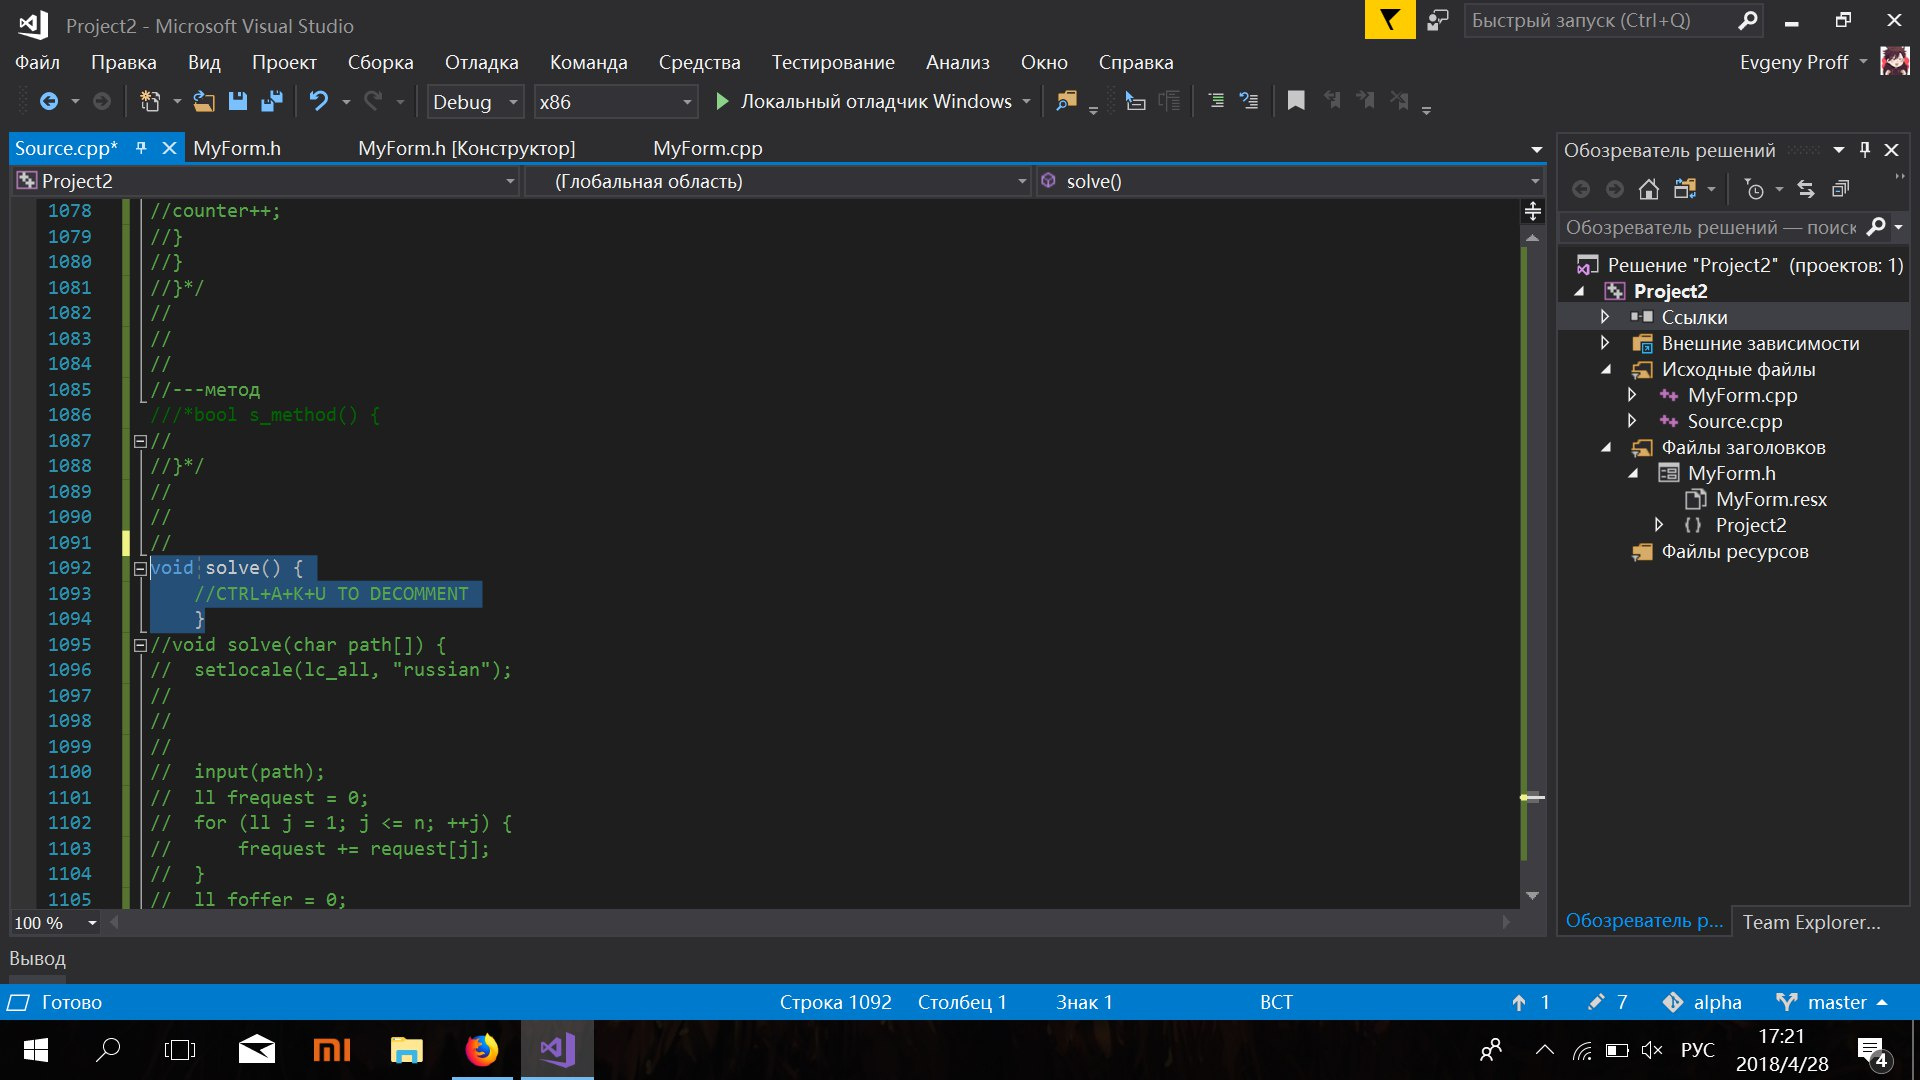
Task: Click the Uncomment Selection icon
Action: pyautogui.click(x=1249, y=101)
